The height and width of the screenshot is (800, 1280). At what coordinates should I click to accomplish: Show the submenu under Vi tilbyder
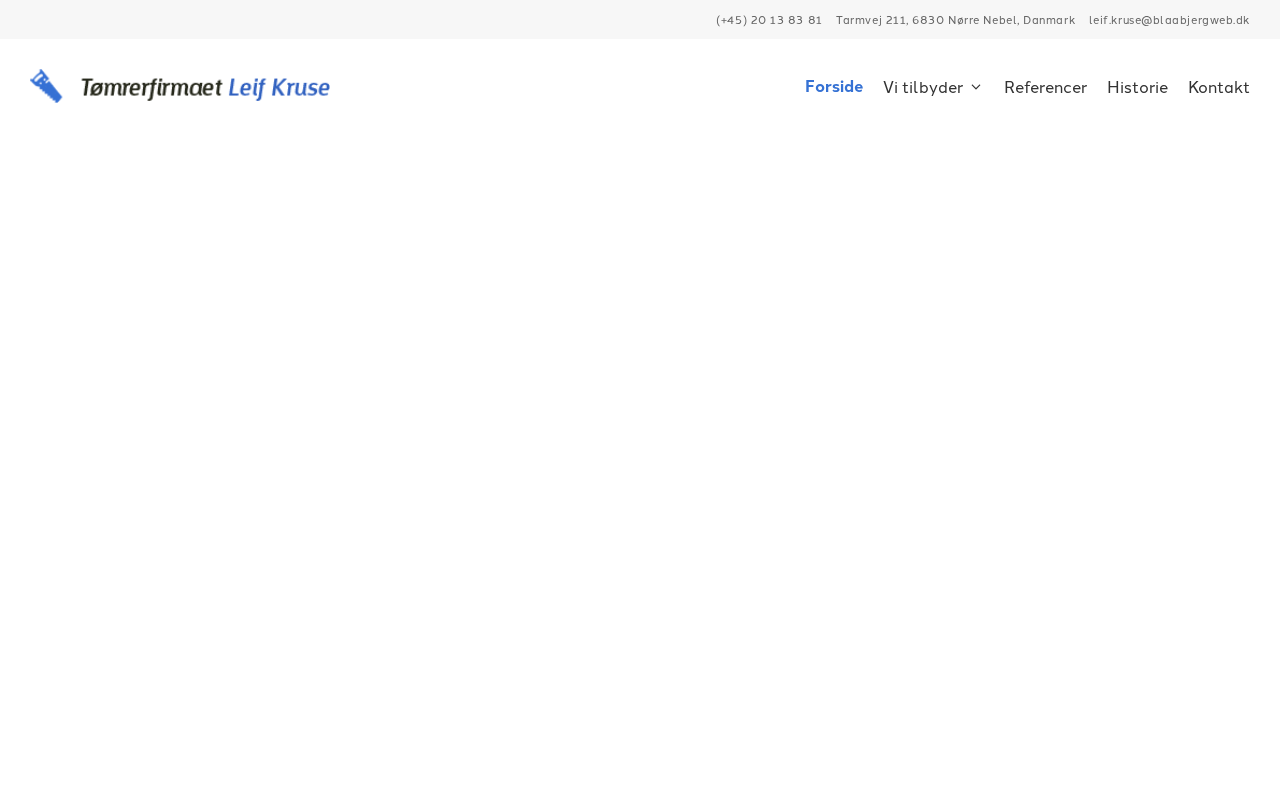[x=933, y=87]
